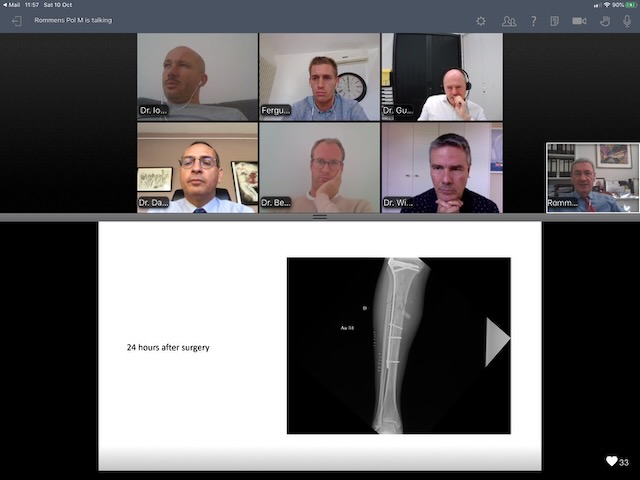
Task: Toggle the video camera on or off
Action: 579,20
